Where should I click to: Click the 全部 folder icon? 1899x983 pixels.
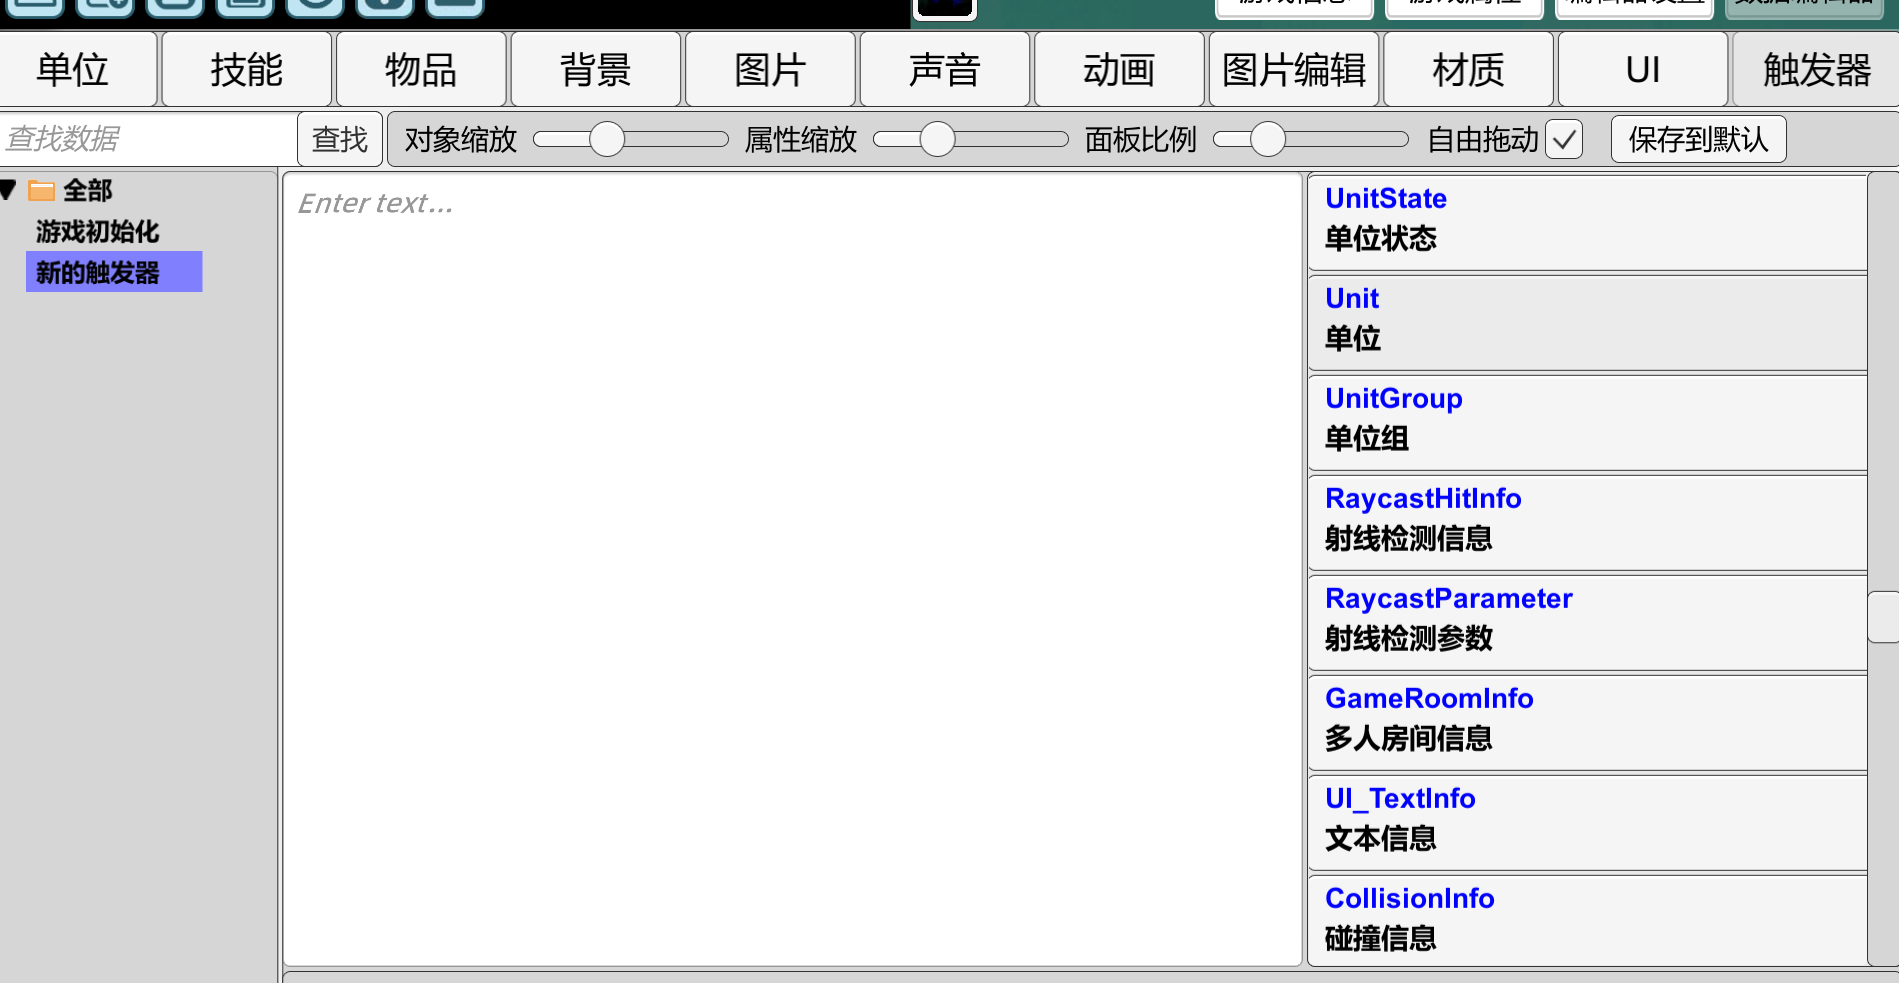(42, 190)
